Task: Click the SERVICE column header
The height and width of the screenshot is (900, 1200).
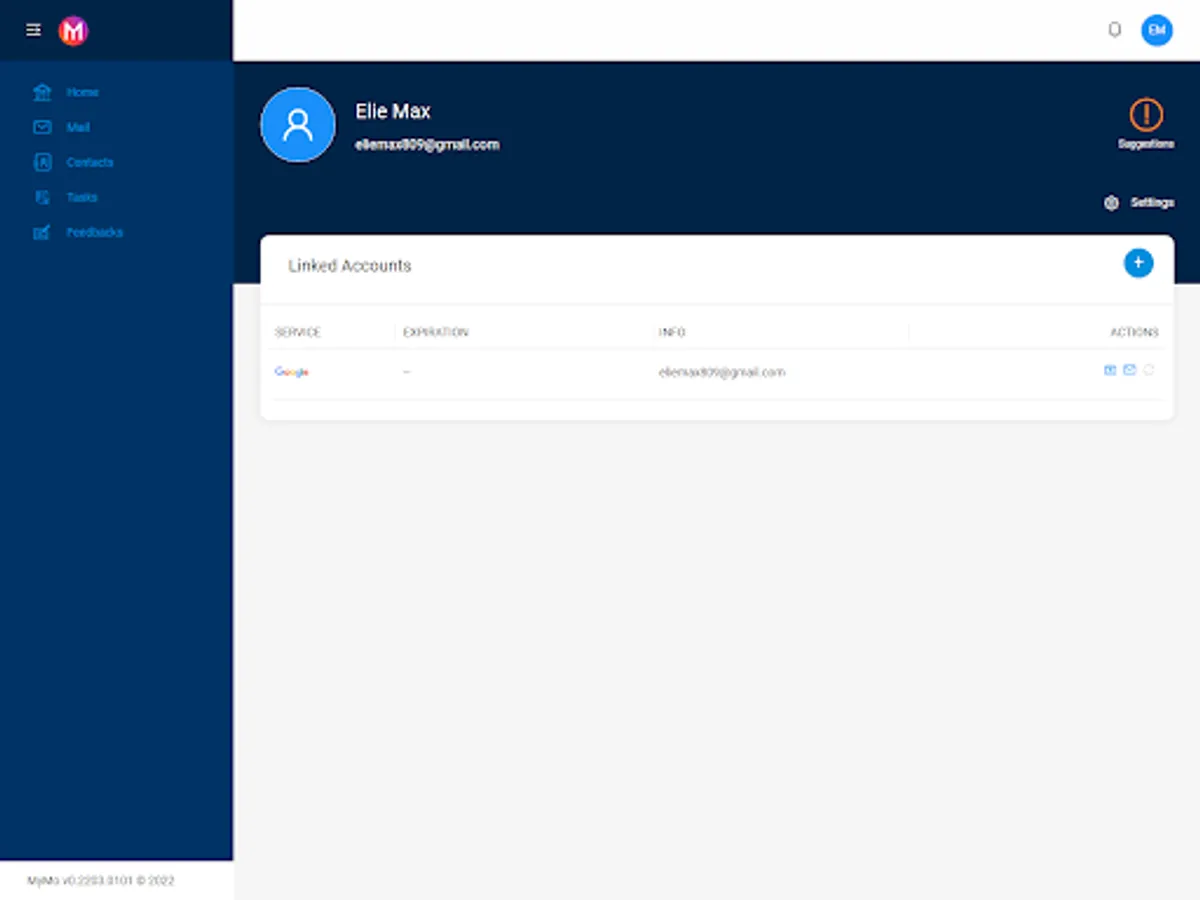Action: point(298,332)
